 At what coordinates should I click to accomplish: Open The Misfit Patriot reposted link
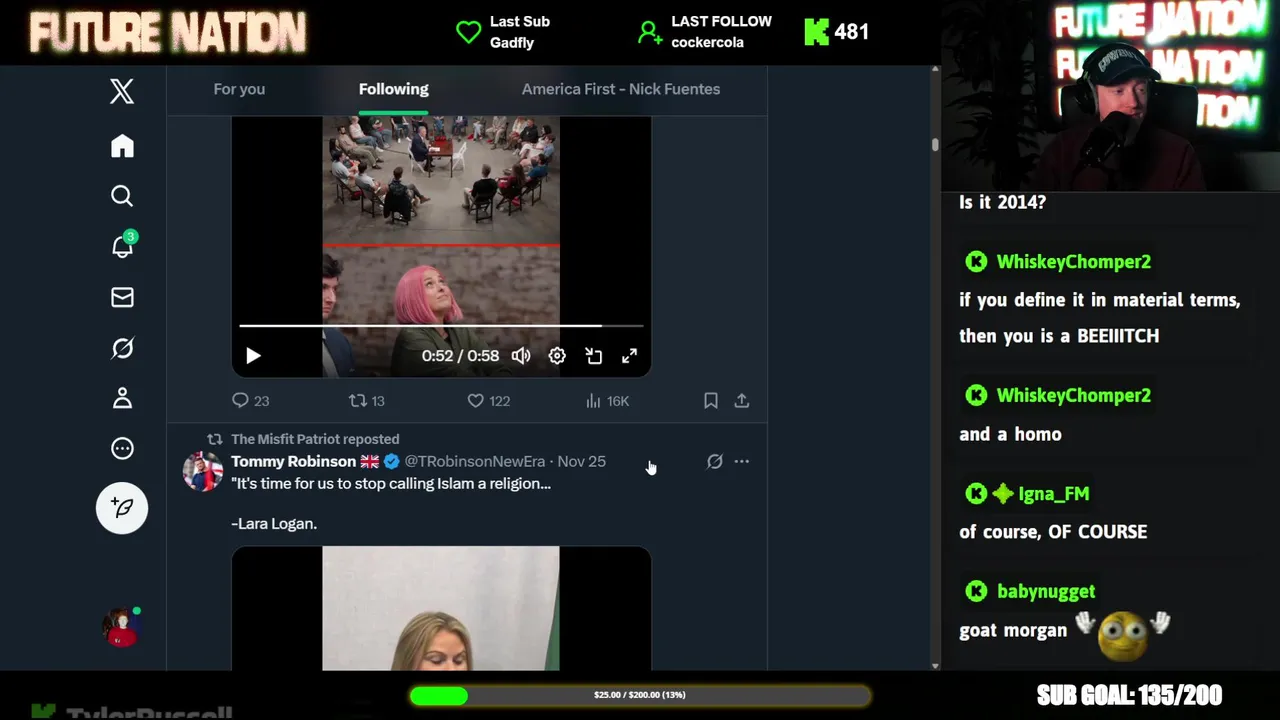click(315, 439)
